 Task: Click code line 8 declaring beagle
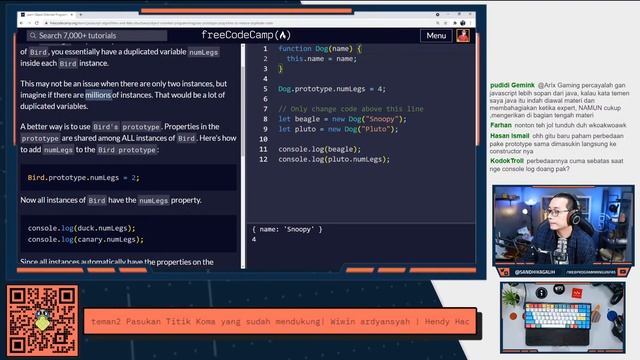(x=342, y=119)
